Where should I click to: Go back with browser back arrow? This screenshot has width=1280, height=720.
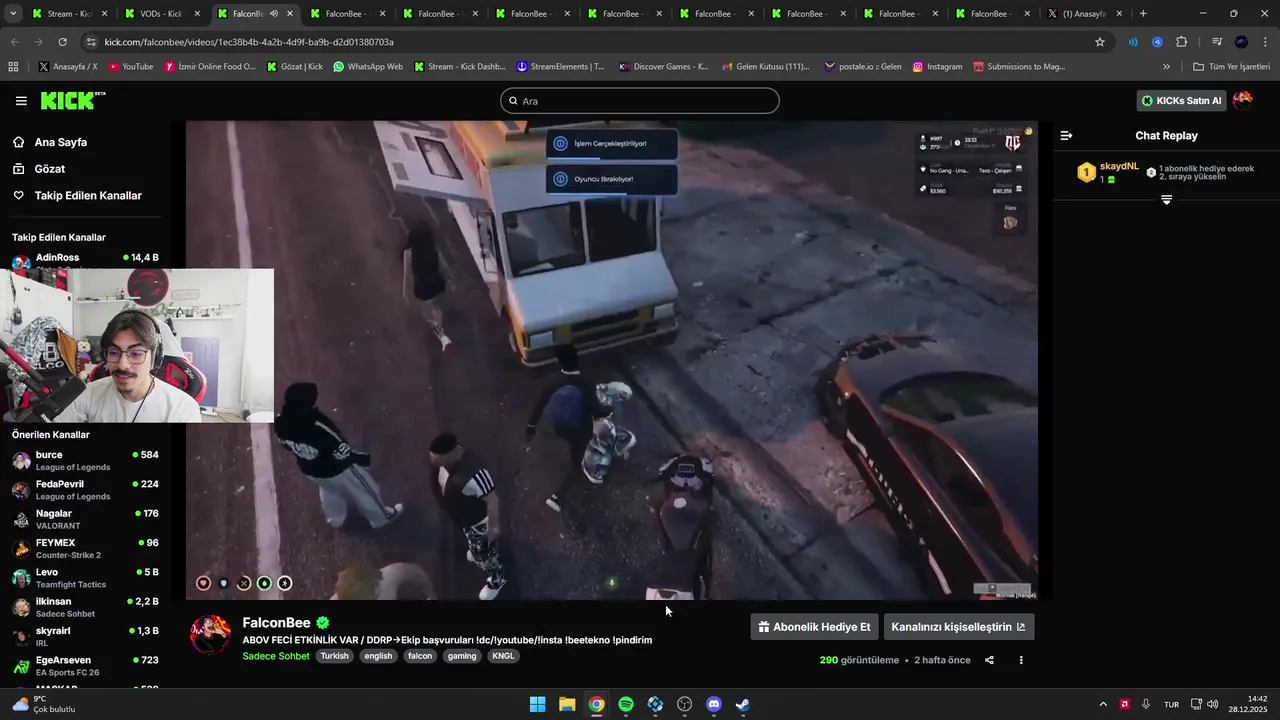[x=14, y=42]
